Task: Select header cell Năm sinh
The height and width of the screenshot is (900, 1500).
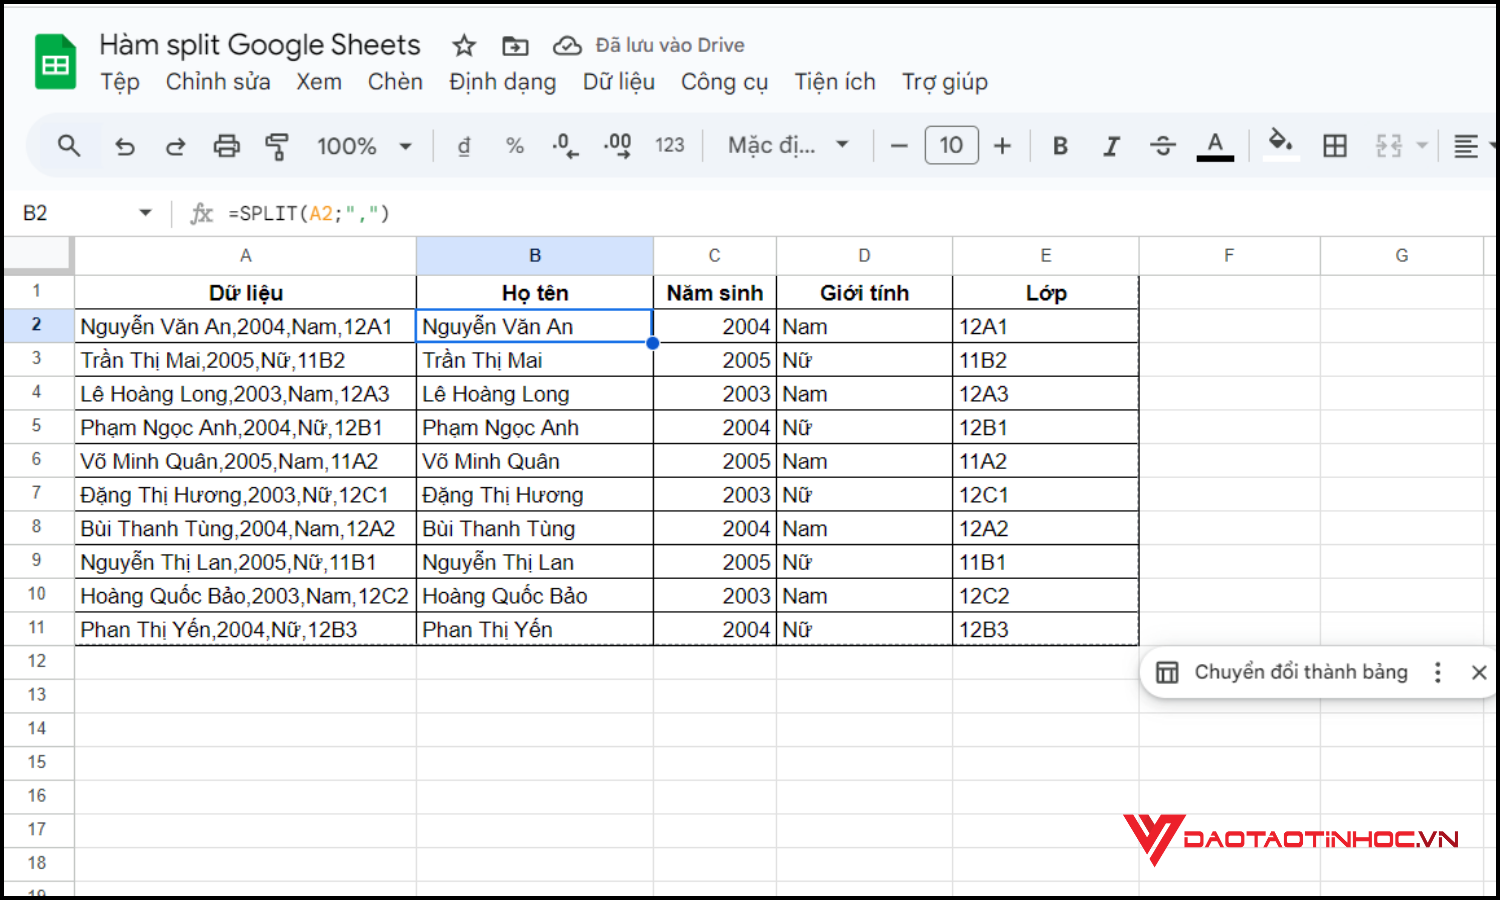Action: coord(715,293)
